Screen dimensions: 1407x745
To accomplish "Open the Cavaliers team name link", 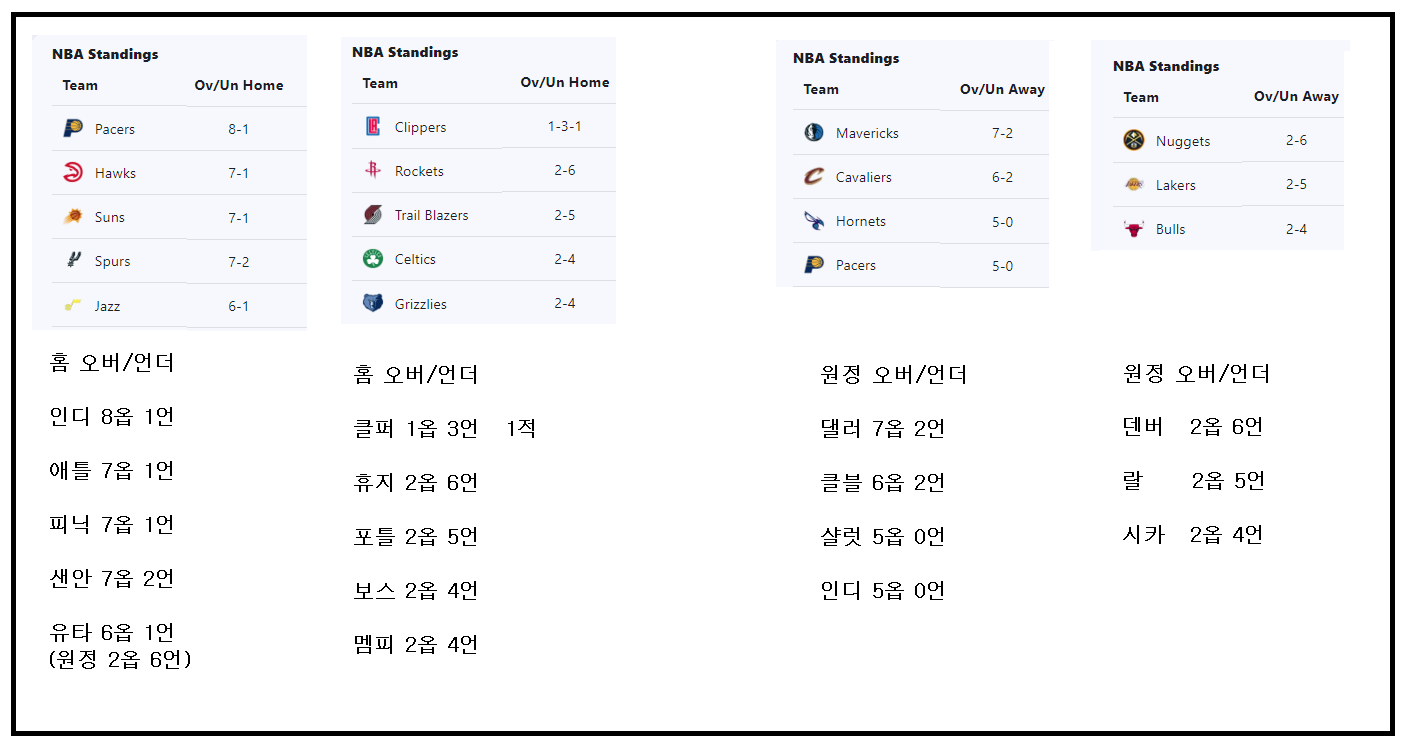I will point(863,177).
